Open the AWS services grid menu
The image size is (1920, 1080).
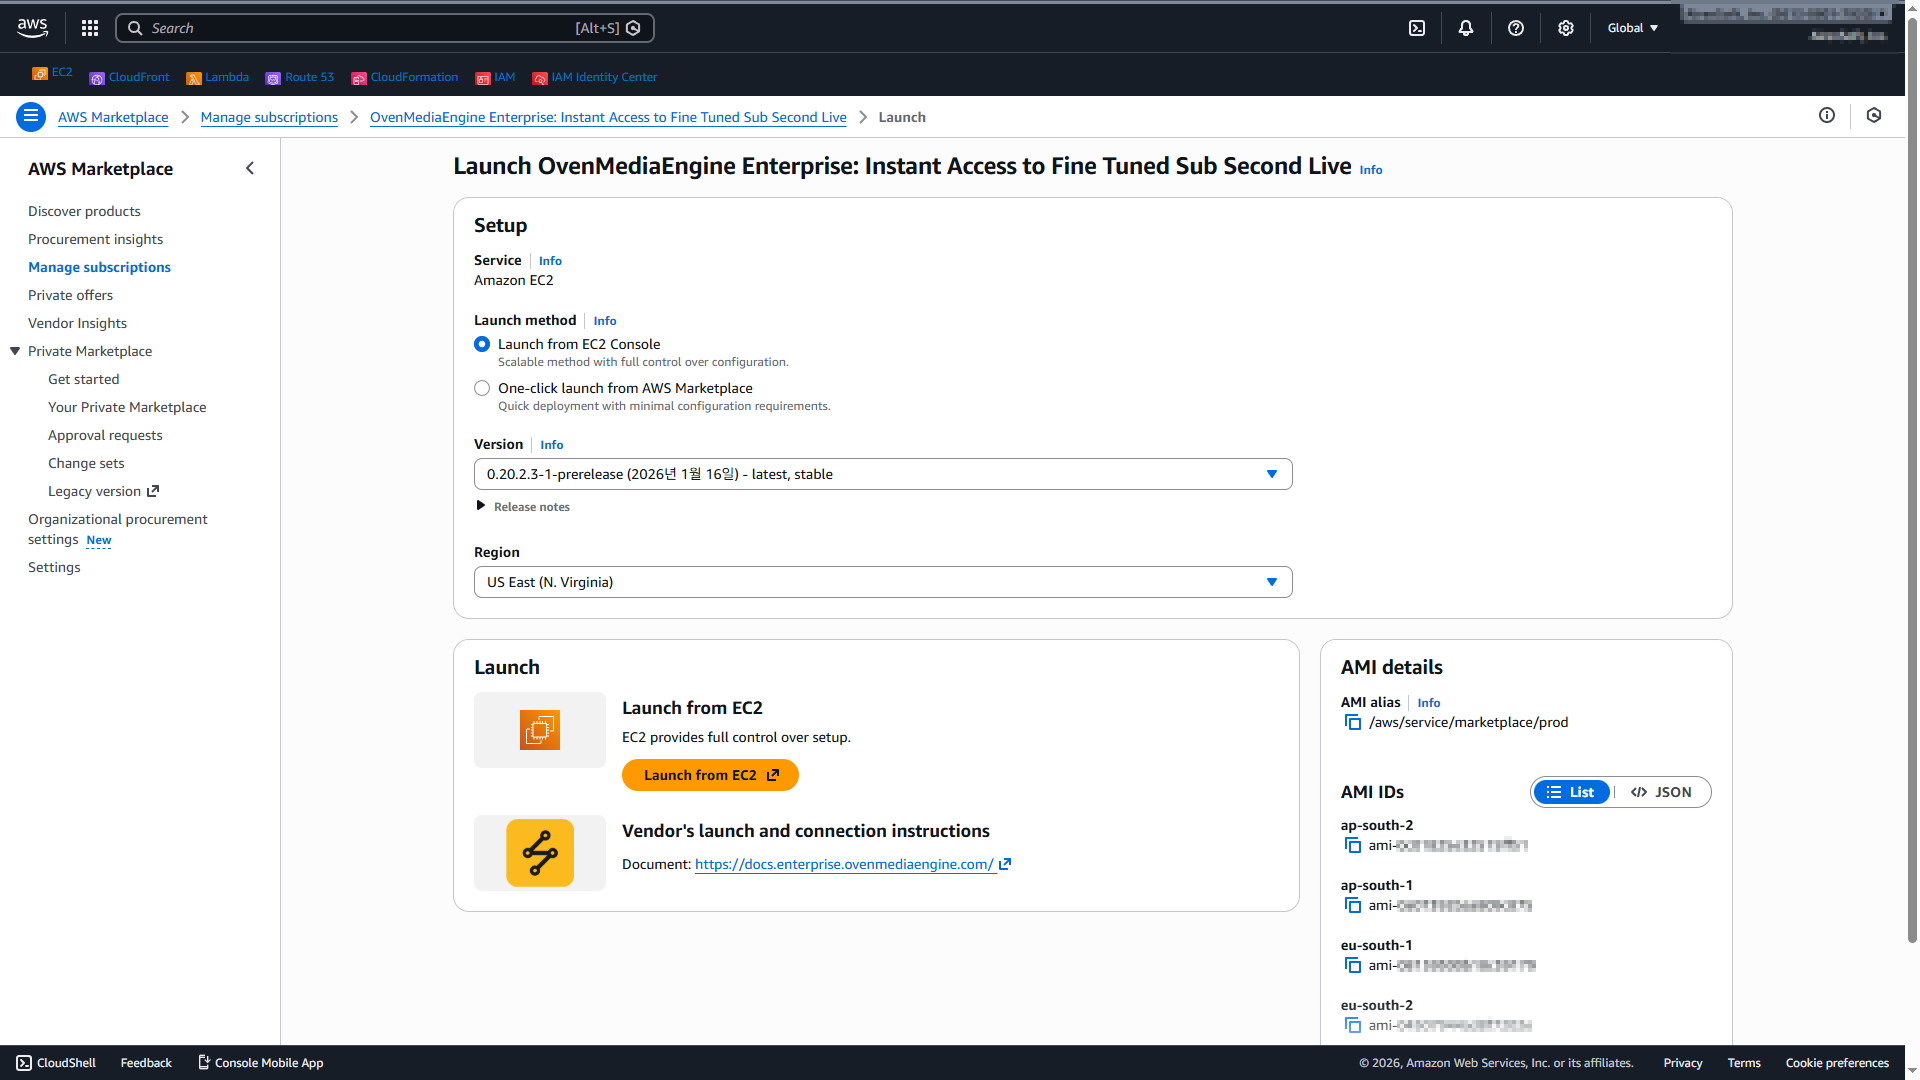click(90, 28)
